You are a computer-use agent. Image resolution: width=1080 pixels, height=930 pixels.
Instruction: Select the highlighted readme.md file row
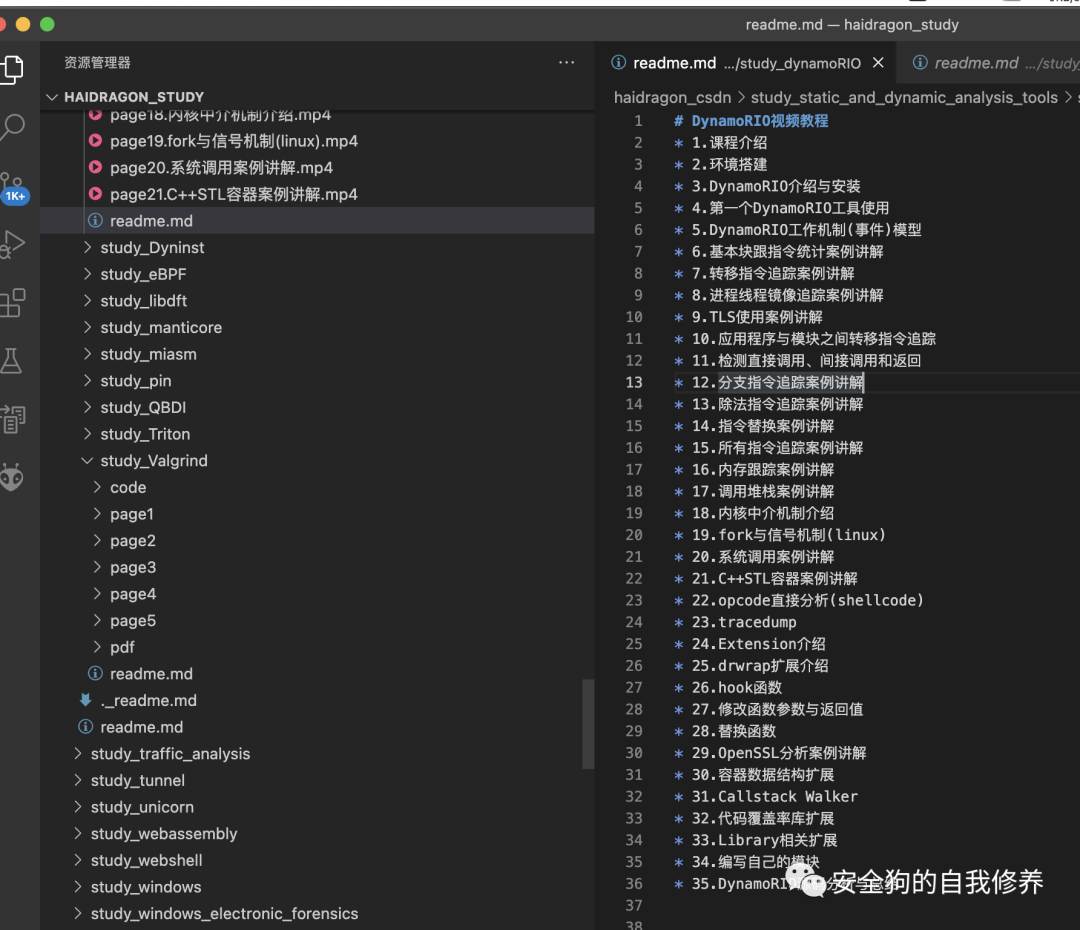pyautogui.click(x=317, y=220)
